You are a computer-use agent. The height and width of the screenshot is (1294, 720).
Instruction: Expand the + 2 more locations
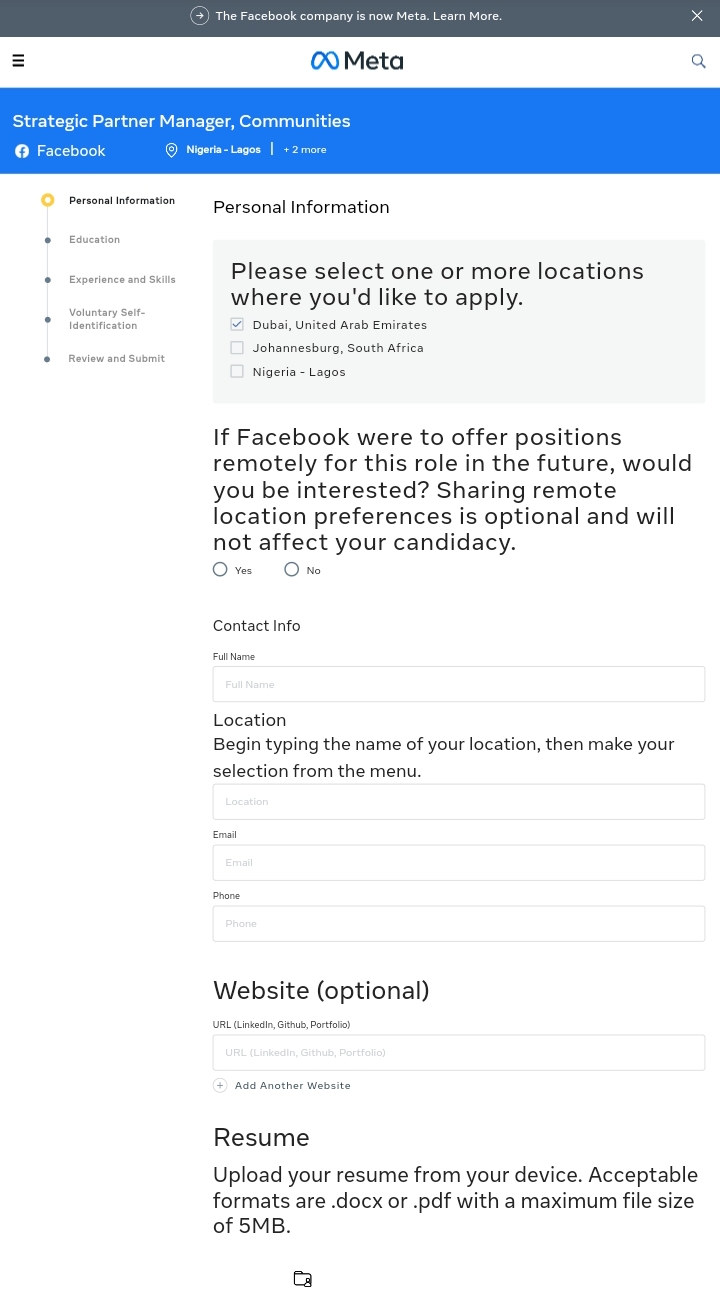click(305, 150)
